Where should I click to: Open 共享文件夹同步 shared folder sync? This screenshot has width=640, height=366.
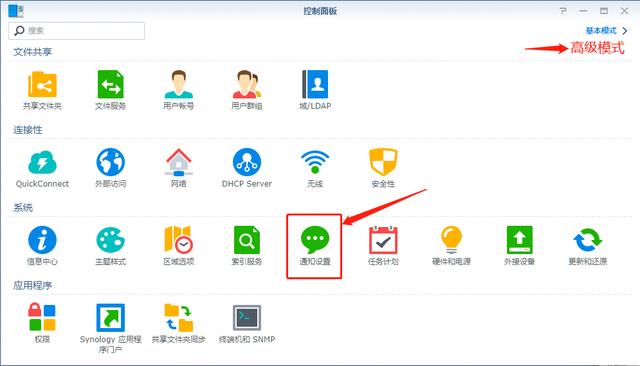point(179,317)
